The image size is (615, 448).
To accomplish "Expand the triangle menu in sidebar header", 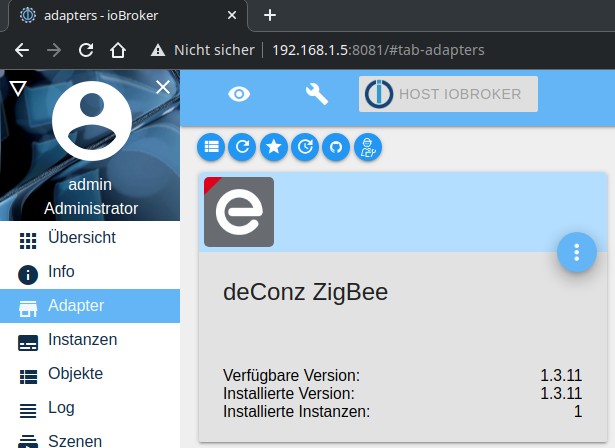I will pos(17,88).
